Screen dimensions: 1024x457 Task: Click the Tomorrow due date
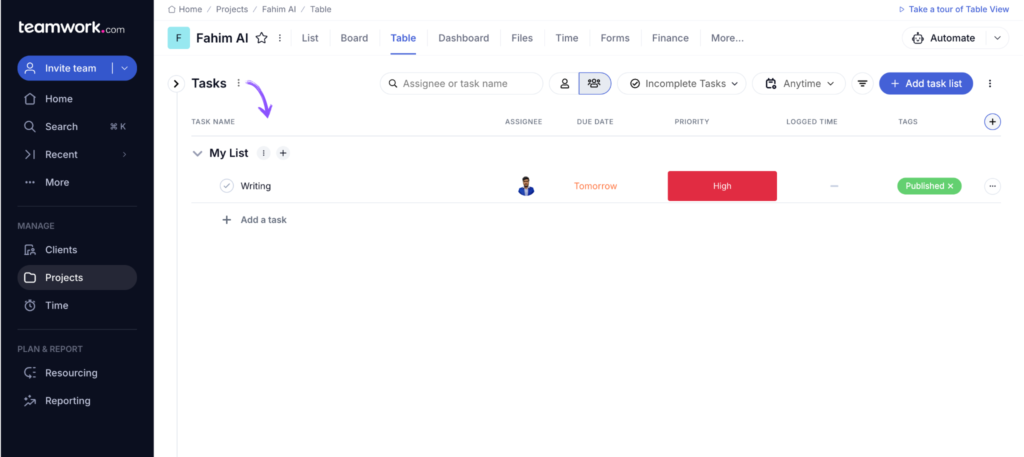[x=595, y=186]
